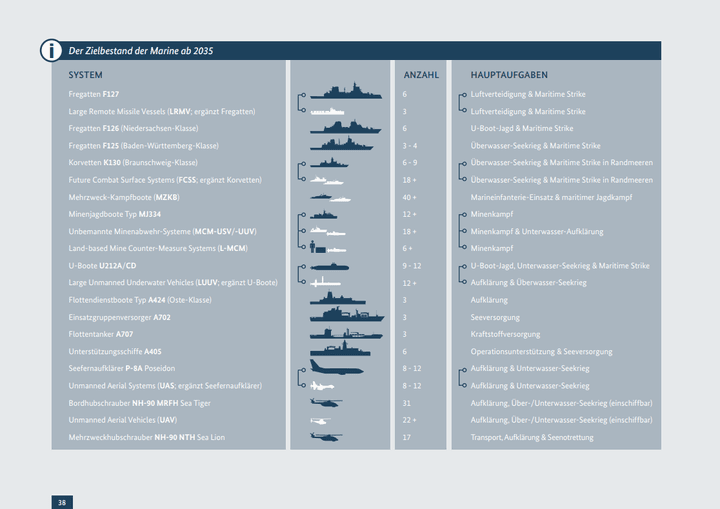Click the A405 support ship silhouette
720x509 pixels.
pyautogui.click(x=340, y=349)
